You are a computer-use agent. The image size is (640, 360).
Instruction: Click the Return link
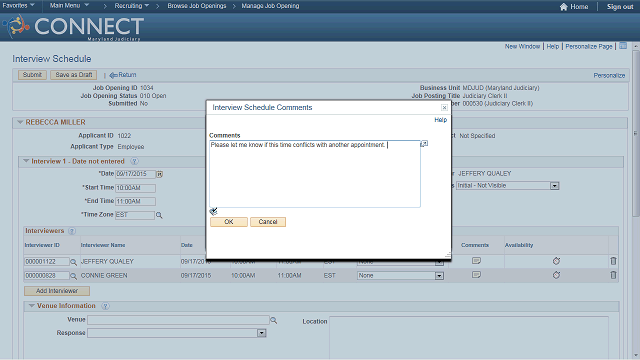pos(123,75)
